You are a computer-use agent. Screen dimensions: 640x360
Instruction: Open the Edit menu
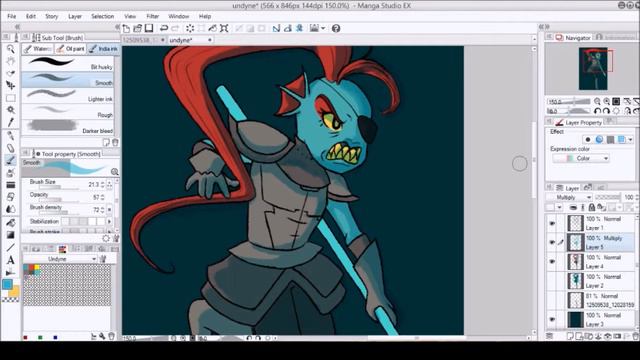click(x=31, y=16)
